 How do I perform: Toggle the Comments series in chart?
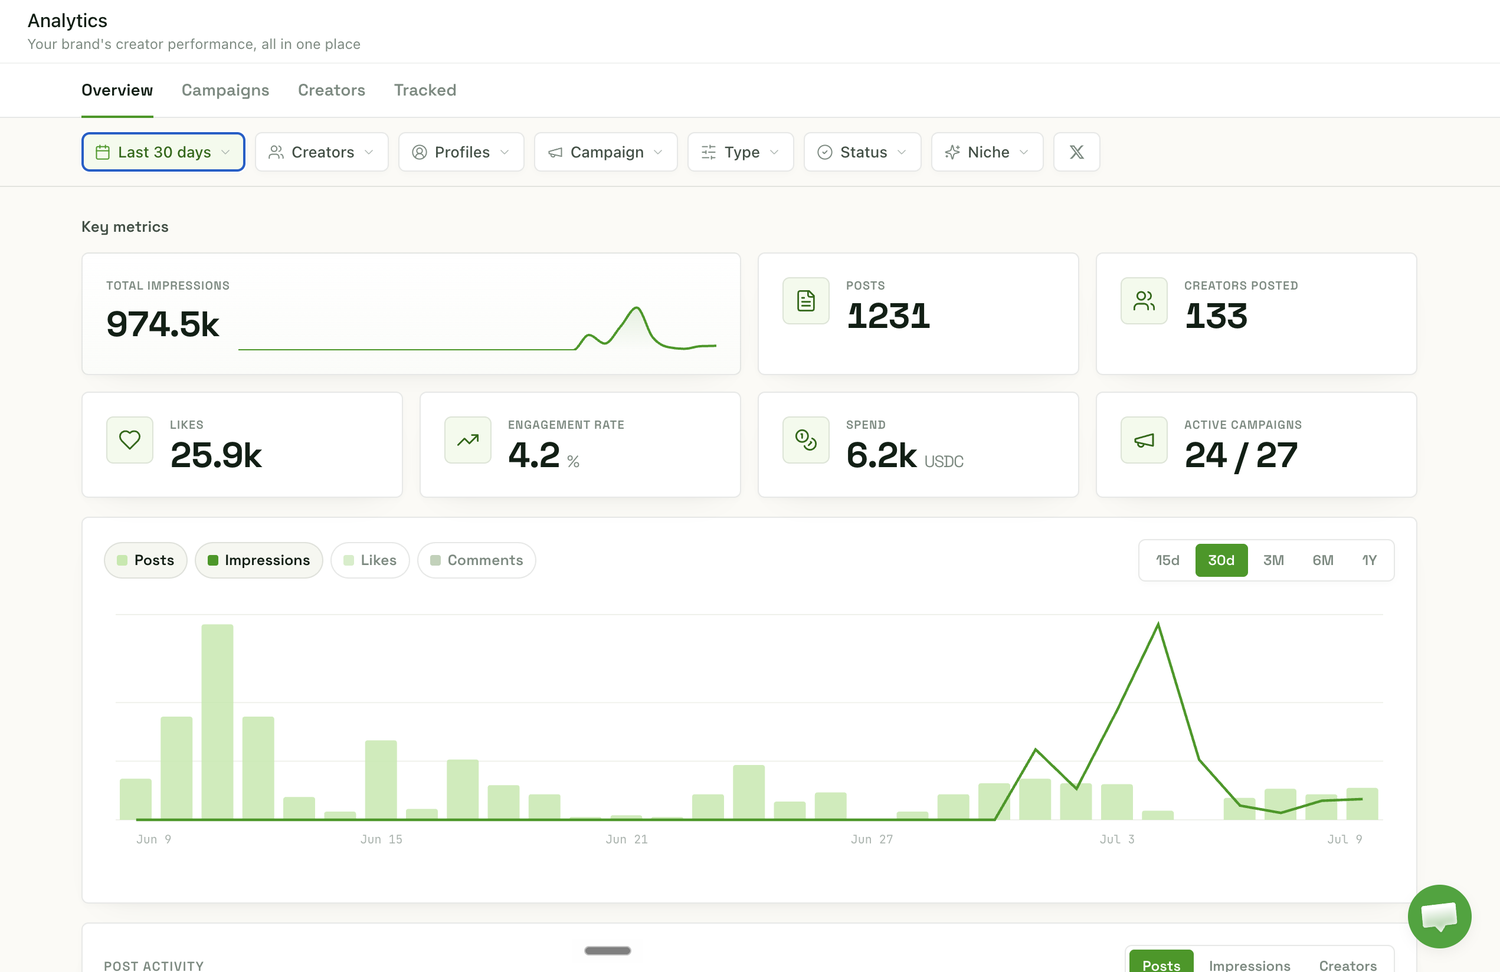click(x=477, y=560)
